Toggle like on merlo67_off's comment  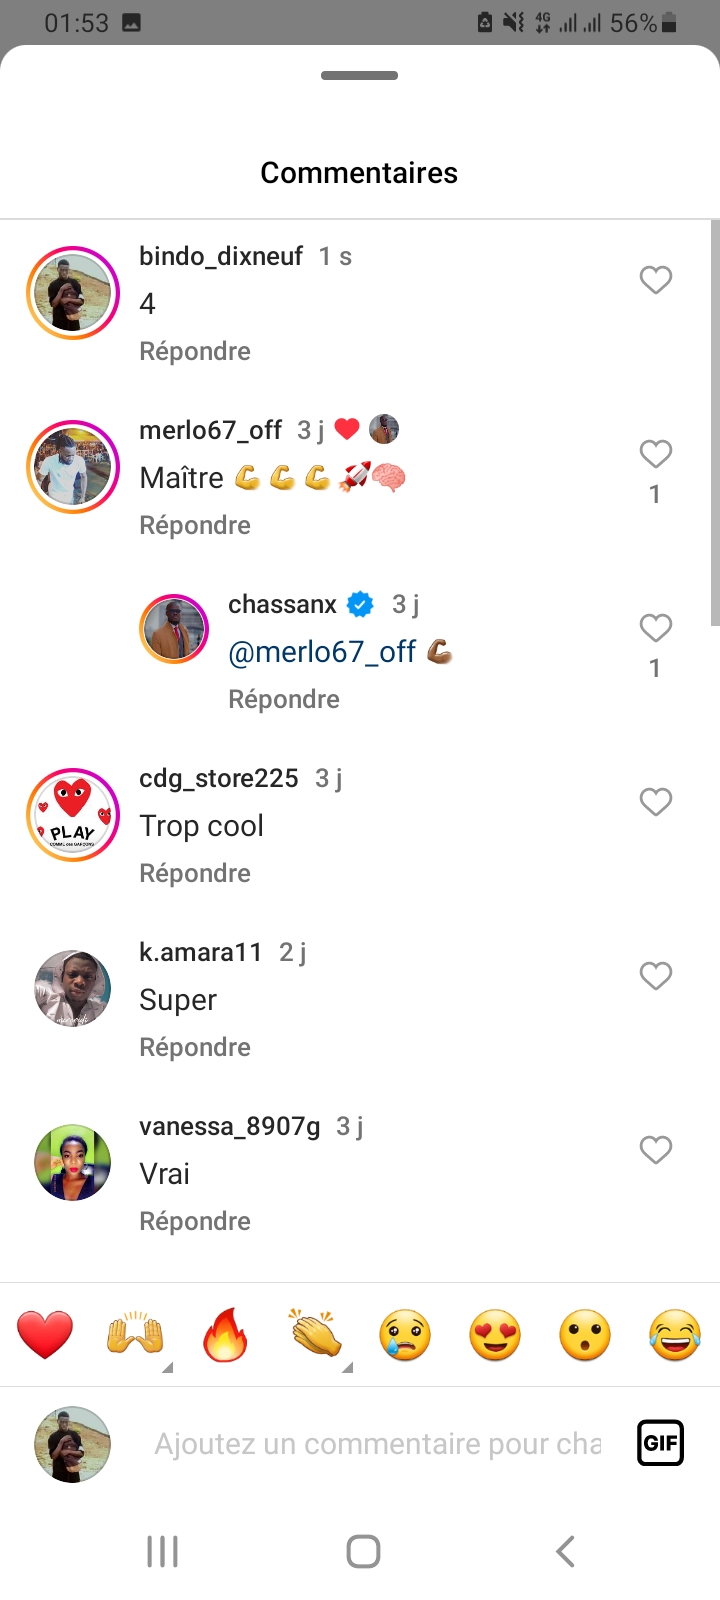(x=655, y=454)
